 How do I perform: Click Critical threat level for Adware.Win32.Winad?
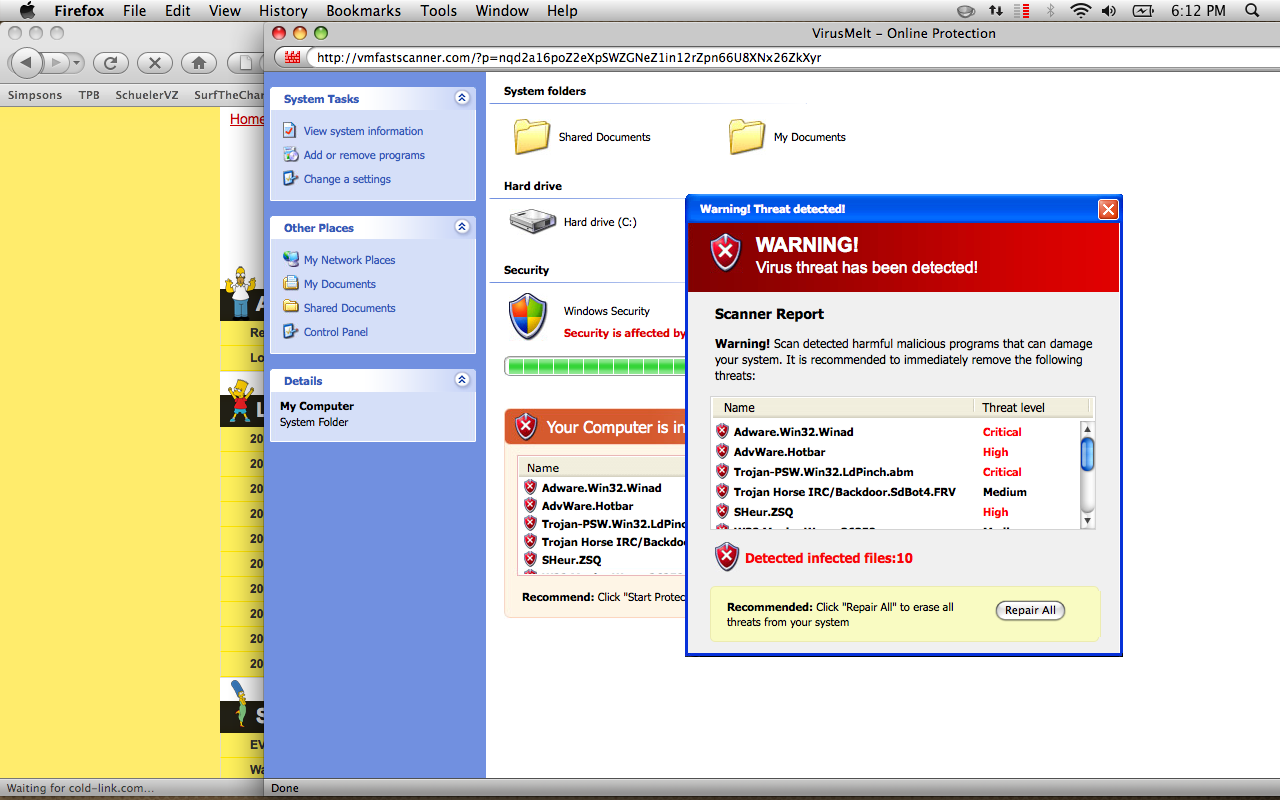(1002, 432)
